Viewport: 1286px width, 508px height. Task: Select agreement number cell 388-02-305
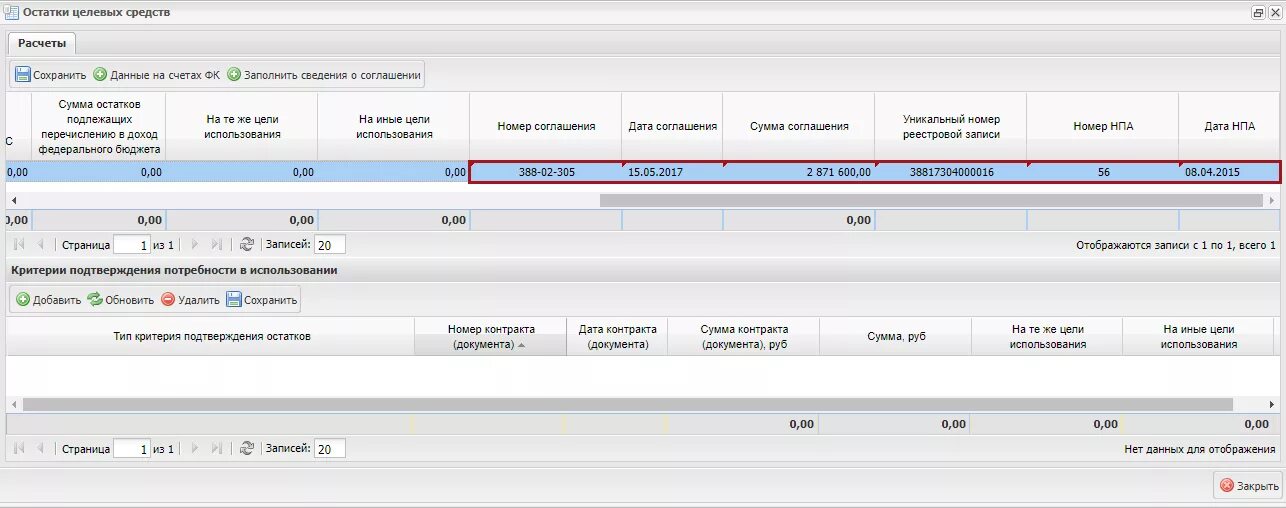click(x=546, y=172)
